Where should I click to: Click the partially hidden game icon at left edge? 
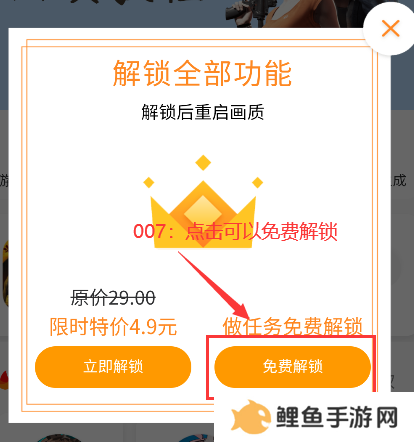(5, 273)
